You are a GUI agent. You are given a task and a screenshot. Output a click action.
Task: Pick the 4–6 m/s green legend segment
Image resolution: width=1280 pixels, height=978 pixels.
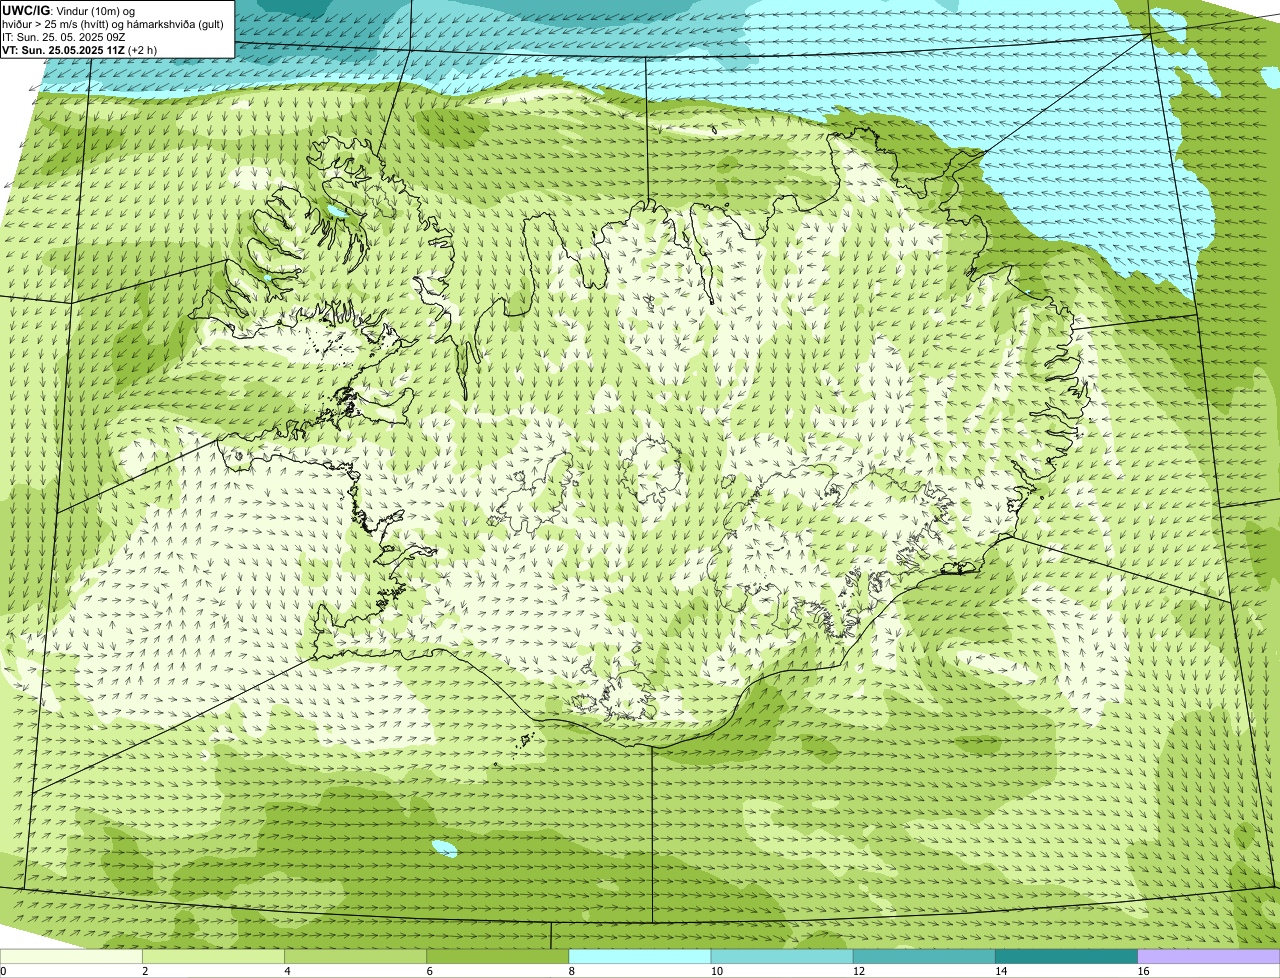tap(357, 956)
